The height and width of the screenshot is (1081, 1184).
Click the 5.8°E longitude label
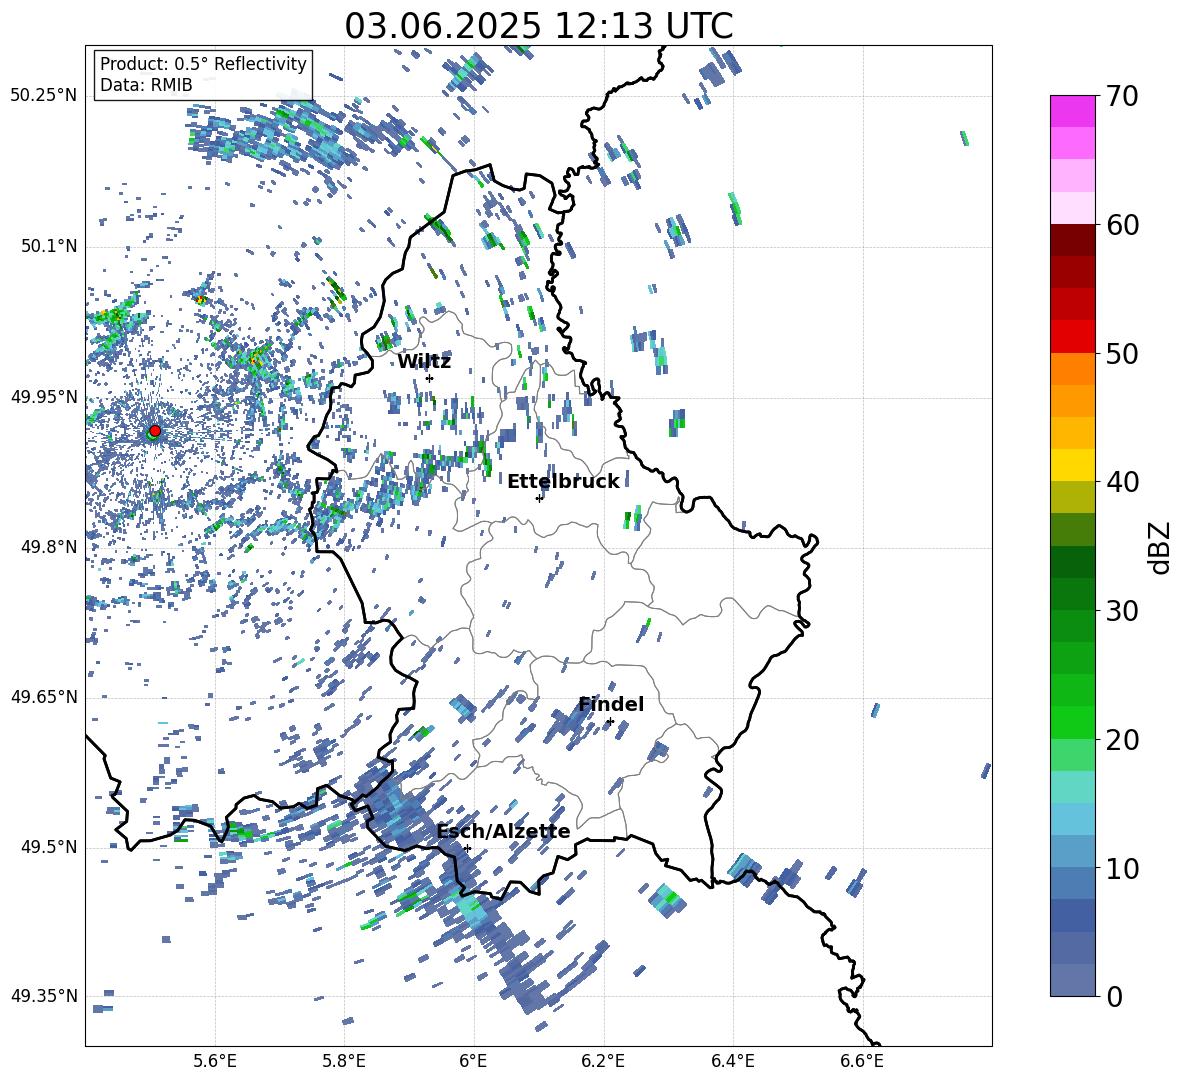click(x=344, y=1061)
